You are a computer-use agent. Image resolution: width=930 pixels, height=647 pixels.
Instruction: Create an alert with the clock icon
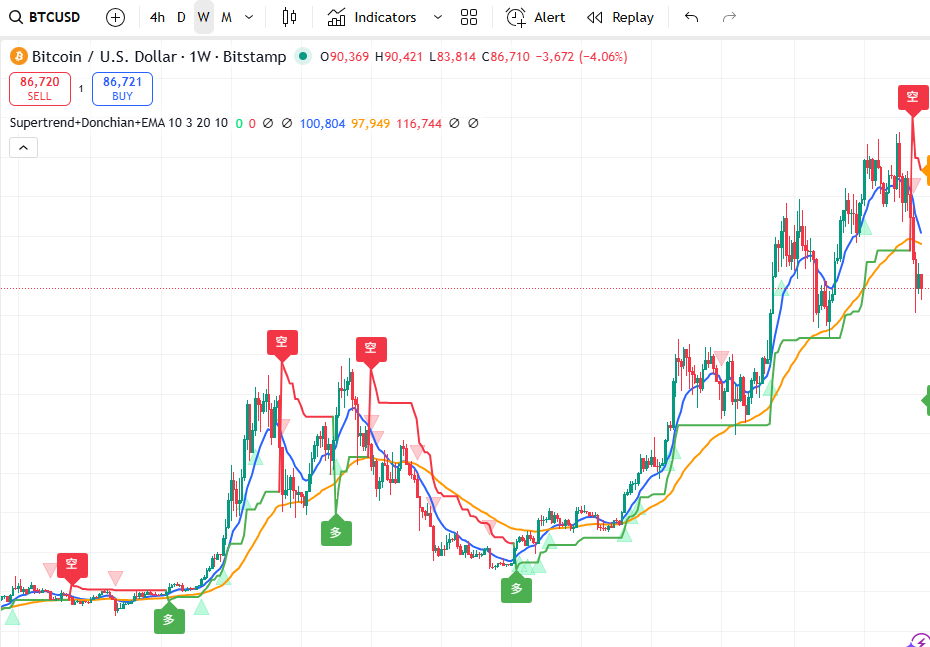click(x=516, y=17)
